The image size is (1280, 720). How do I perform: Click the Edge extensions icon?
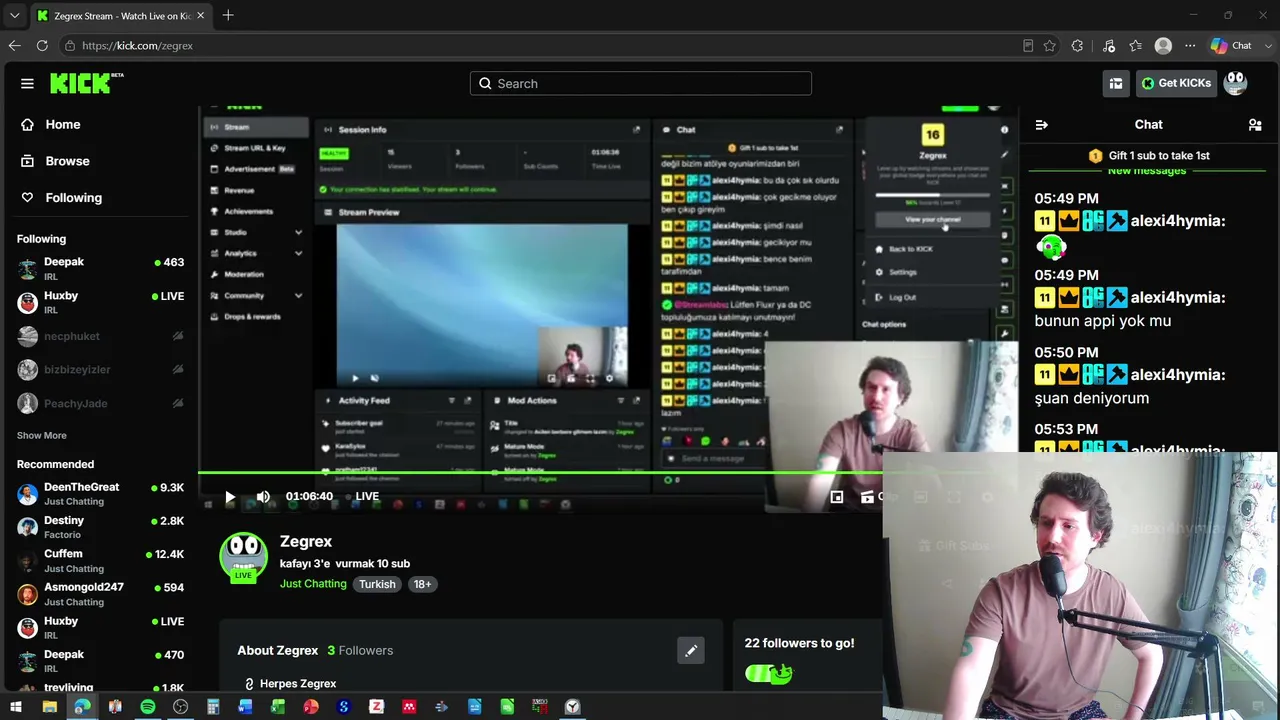coord(1077,46)
